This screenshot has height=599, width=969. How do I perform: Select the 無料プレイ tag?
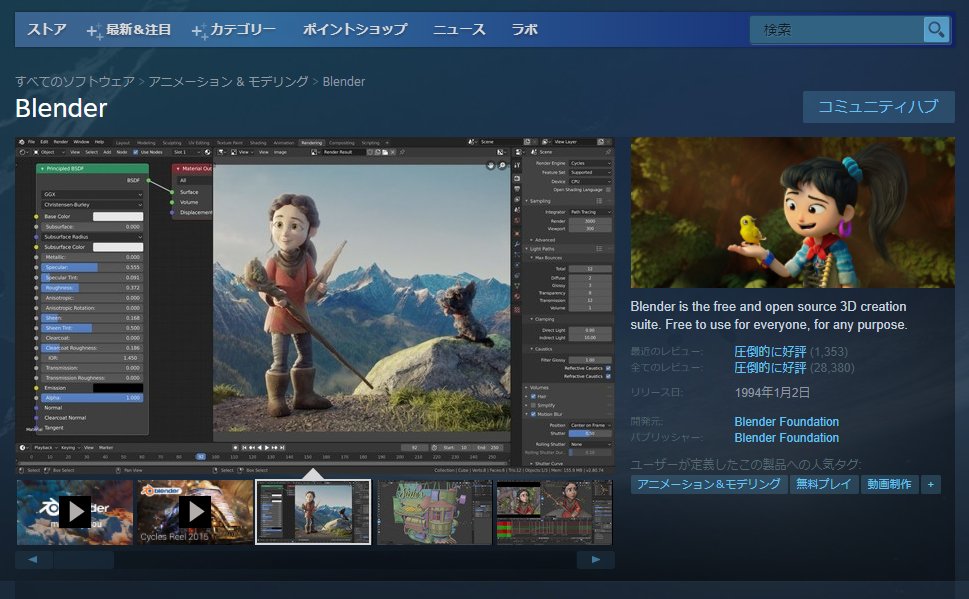(823, 484)
